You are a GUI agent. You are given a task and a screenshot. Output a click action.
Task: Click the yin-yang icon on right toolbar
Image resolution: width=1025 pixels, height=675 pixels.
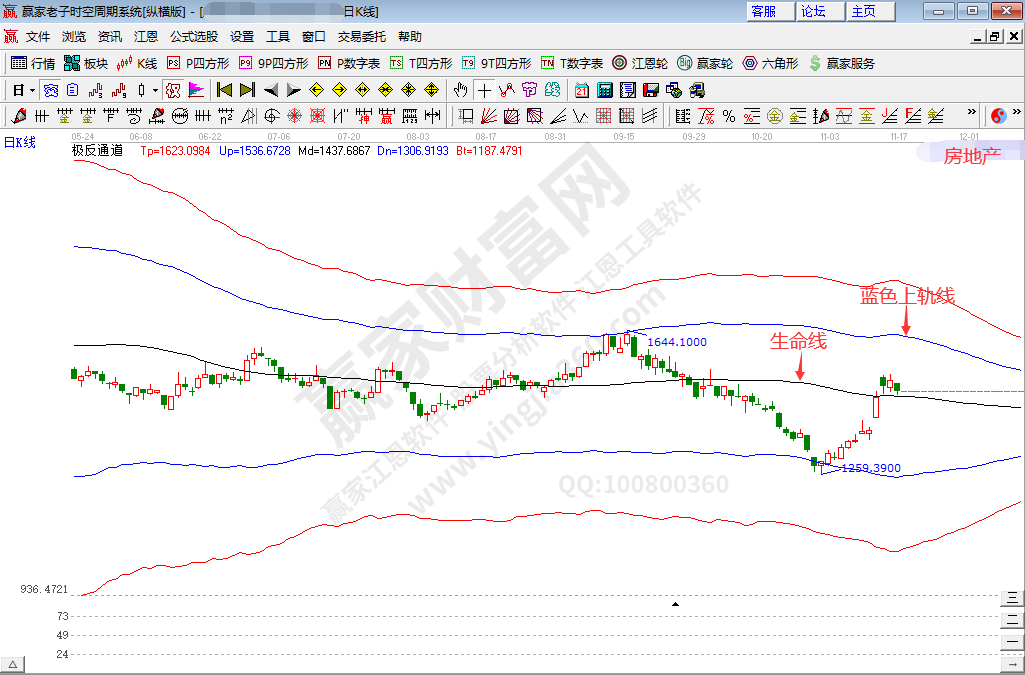[998, 116]
